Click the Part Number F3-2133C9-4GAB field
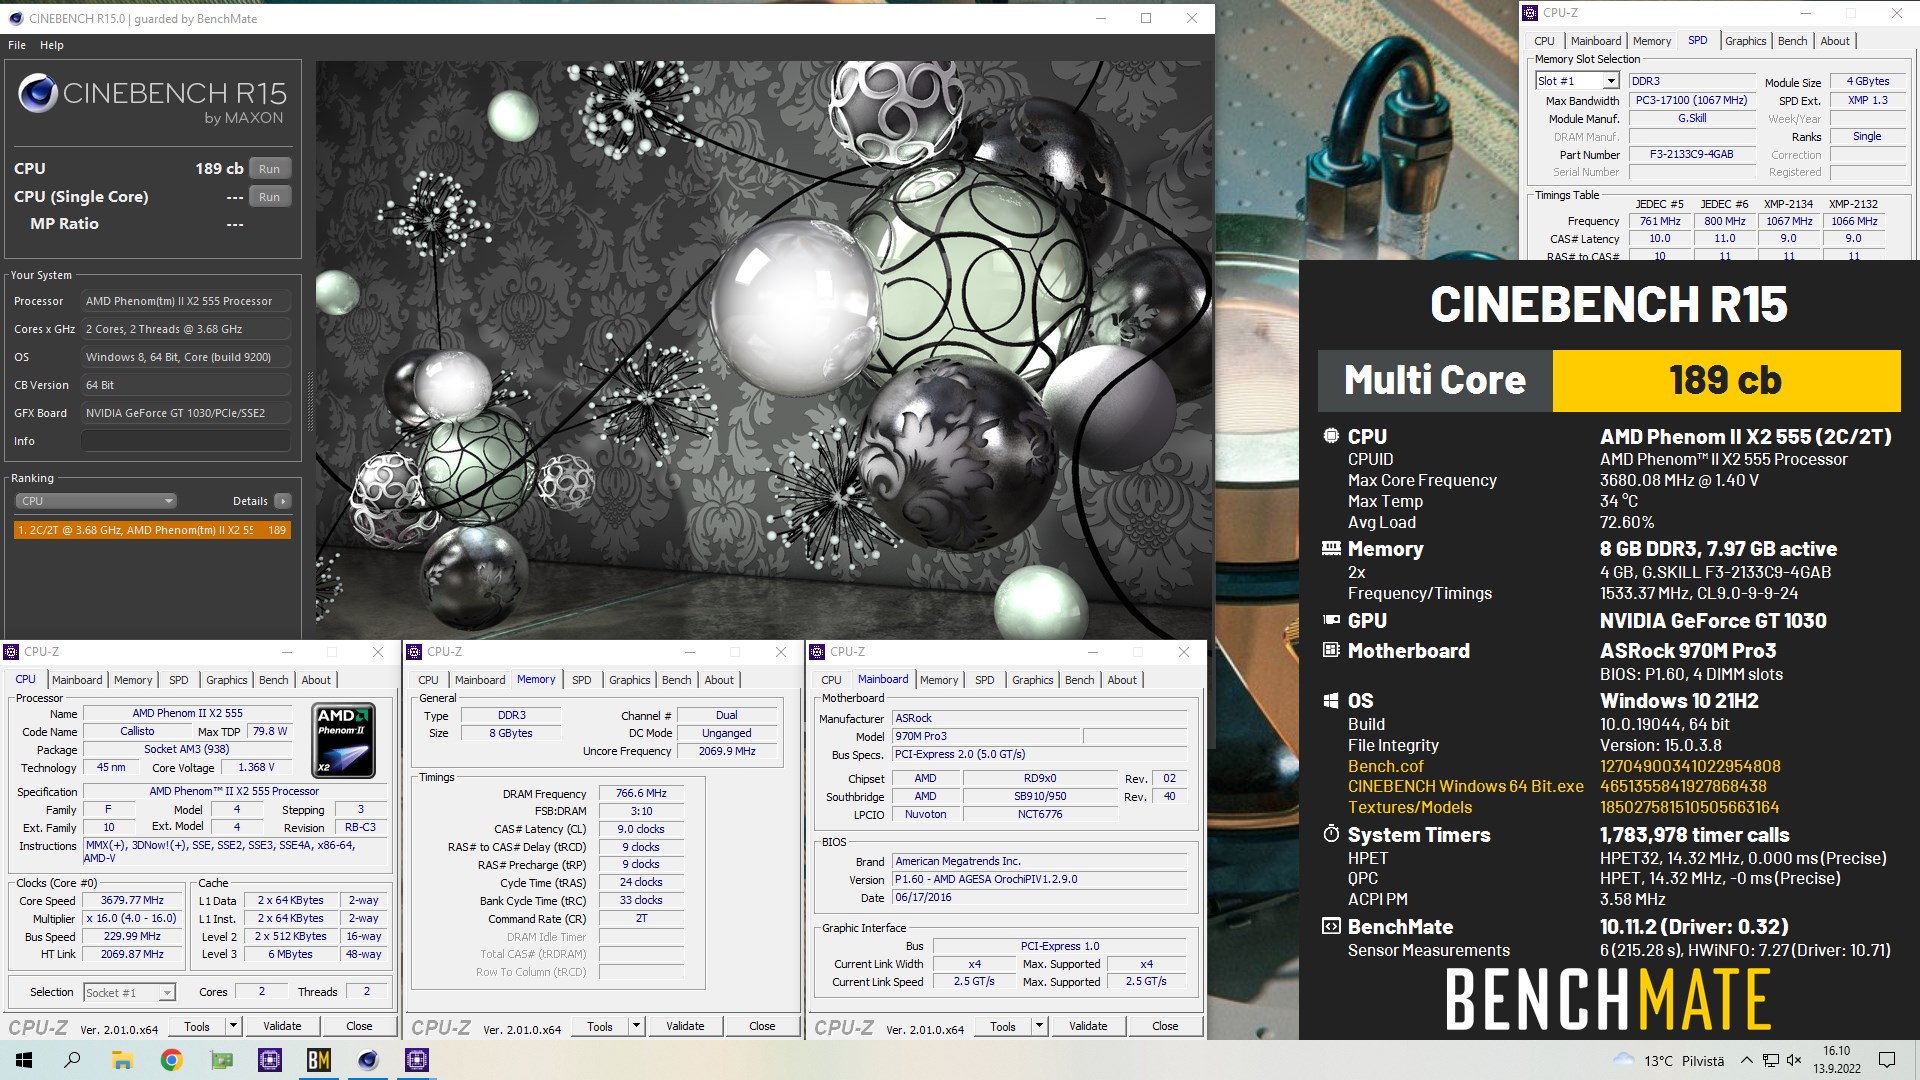The width and height of the screenshot is (1920, 1080). (x=1692, y=155)
